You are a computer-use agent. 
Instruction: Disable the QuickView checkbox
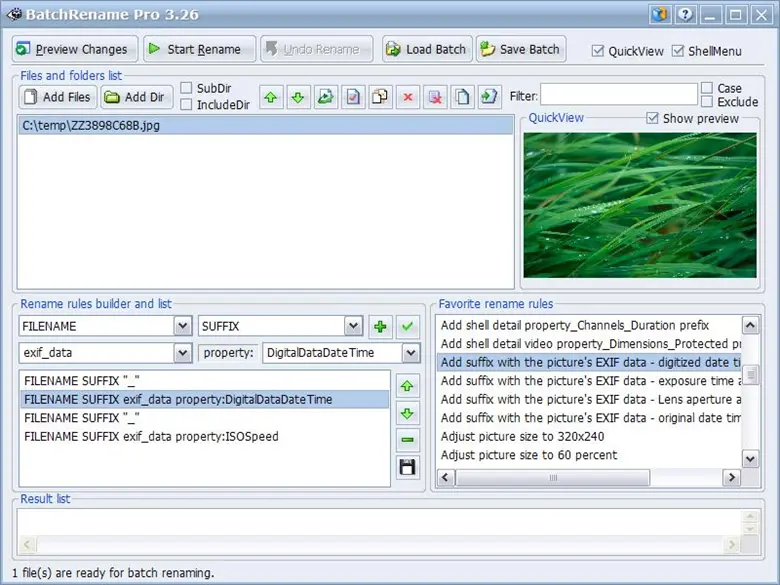click(598, 51)
